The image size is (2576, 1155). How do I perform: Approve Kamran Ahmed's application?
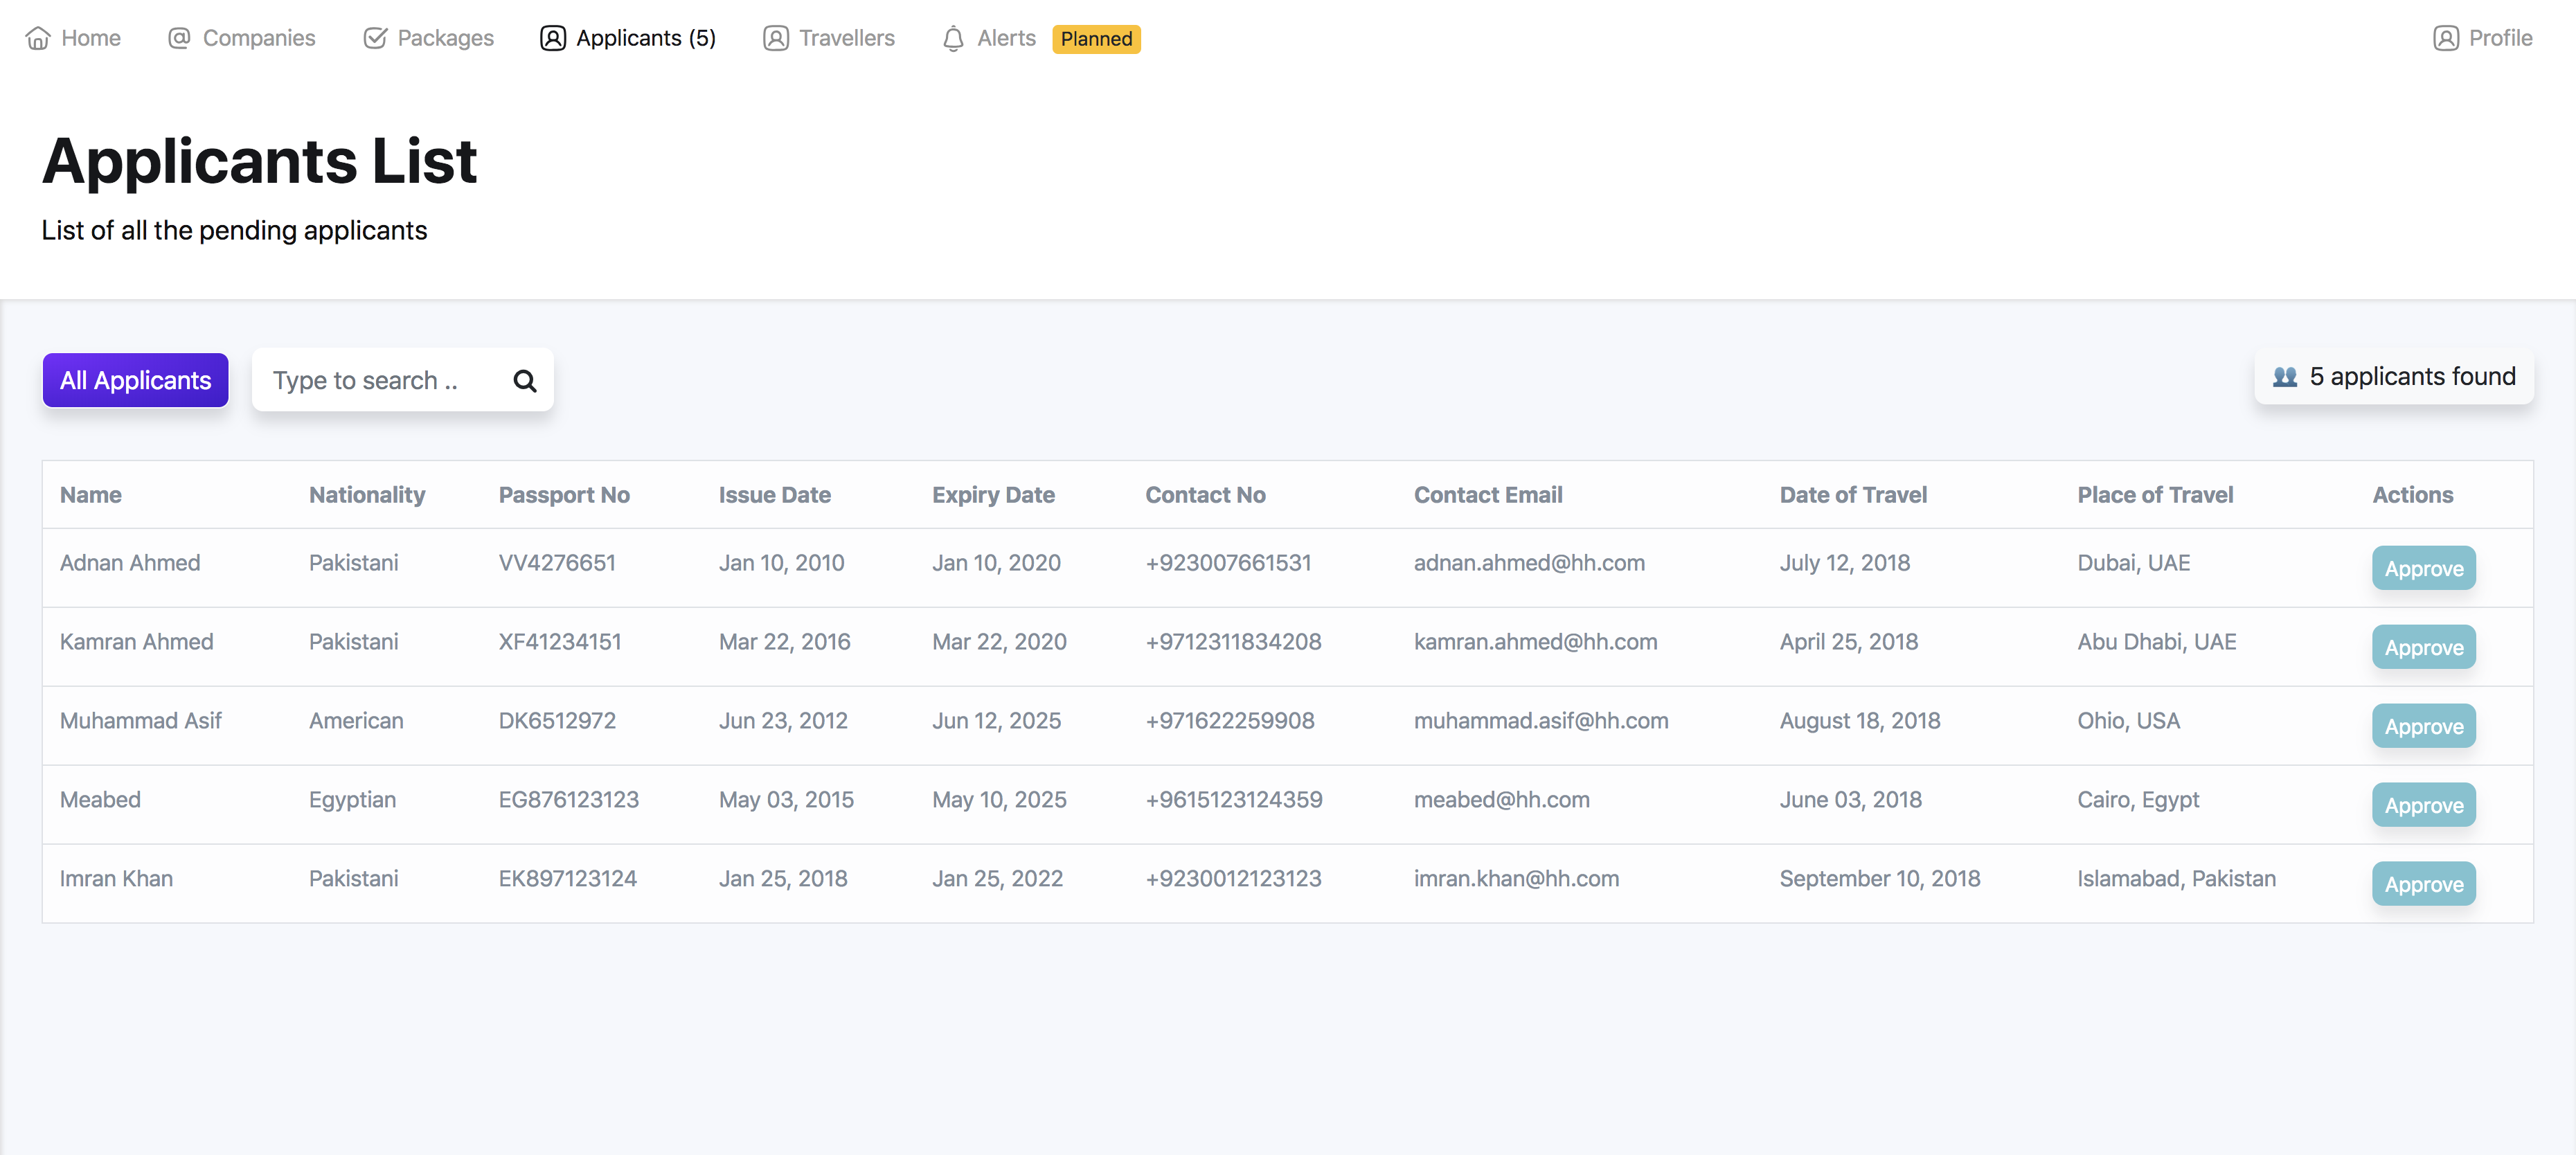2423,648
